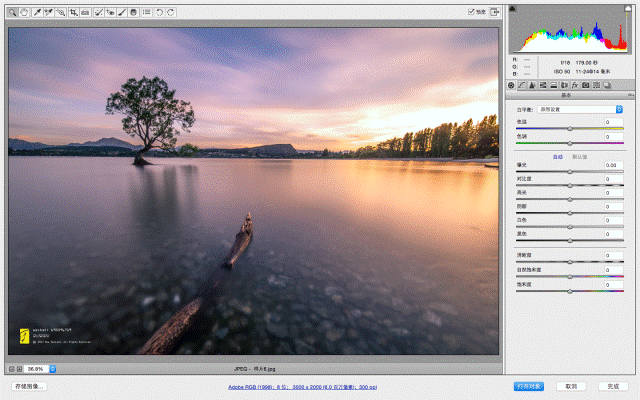Toggle the 预览 preview checkbox
Viewport: 640px width, 400px height.
[x=471, y=12]
